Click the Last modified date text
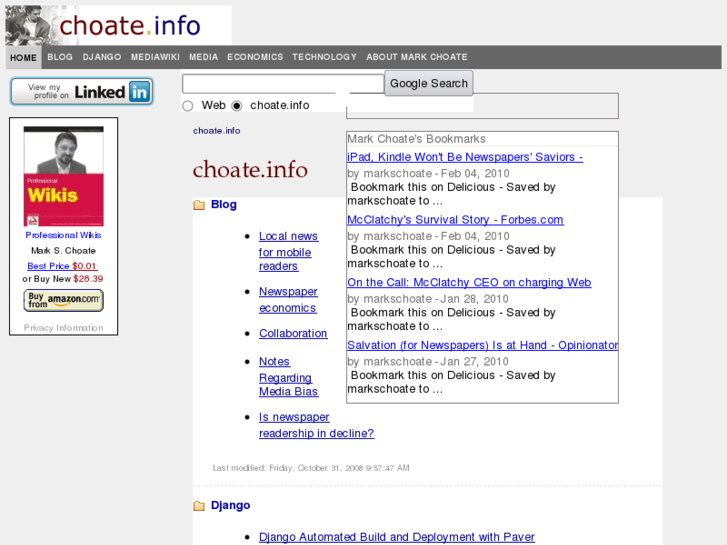Viewport: 727px width, 545px height. point(311,468)
